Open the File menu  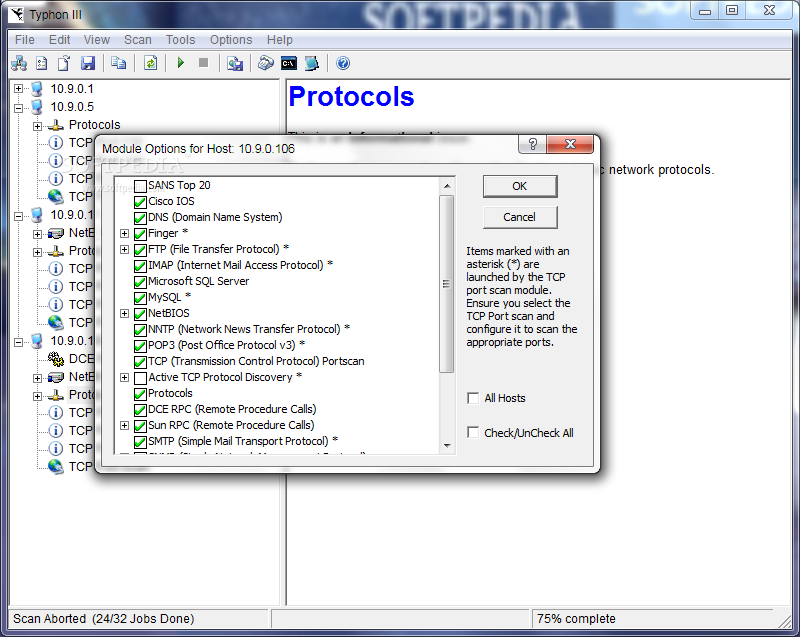coord(24,40)
